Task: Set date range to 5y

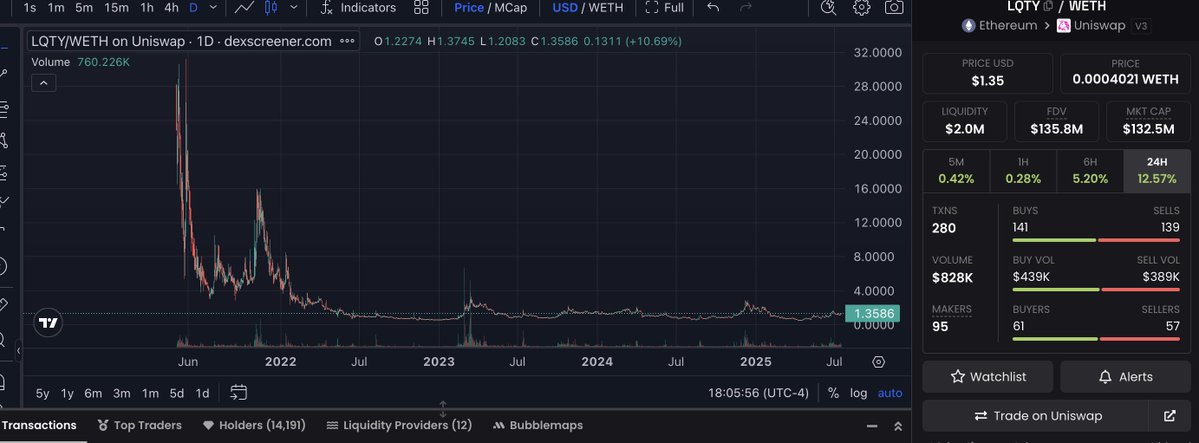Action: pyautogui.click(x=43, y=393)
